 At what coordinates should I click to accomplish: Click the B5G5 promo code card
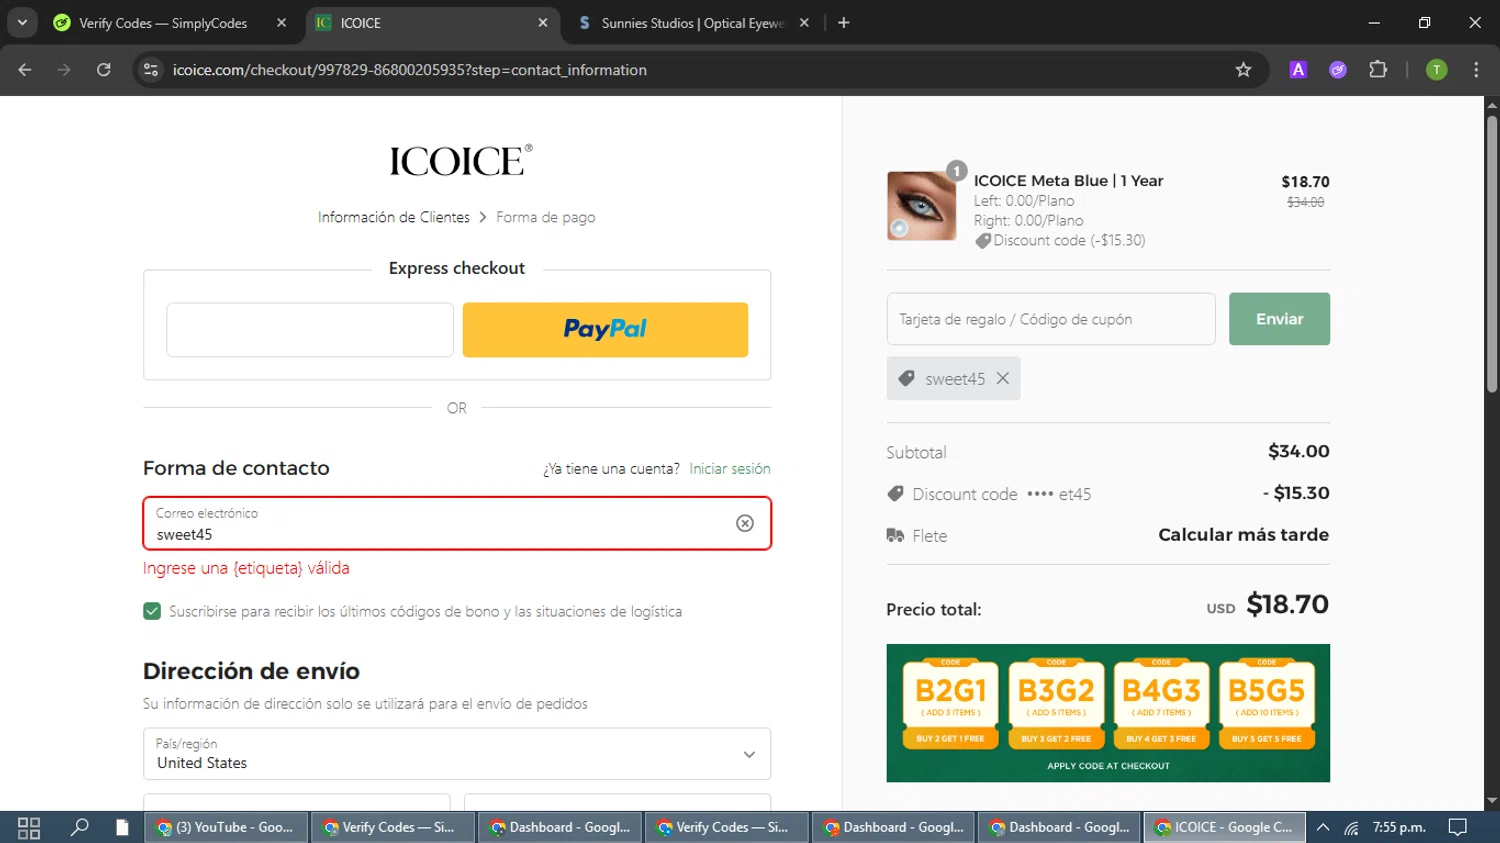[x=1266, y=704]
